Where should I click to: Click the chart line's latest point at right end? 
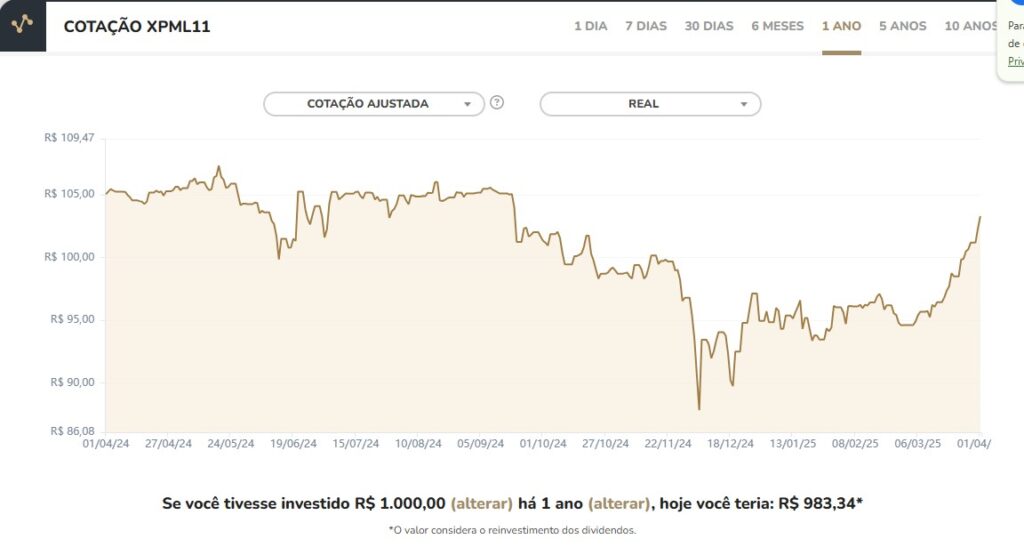[980, 217]
